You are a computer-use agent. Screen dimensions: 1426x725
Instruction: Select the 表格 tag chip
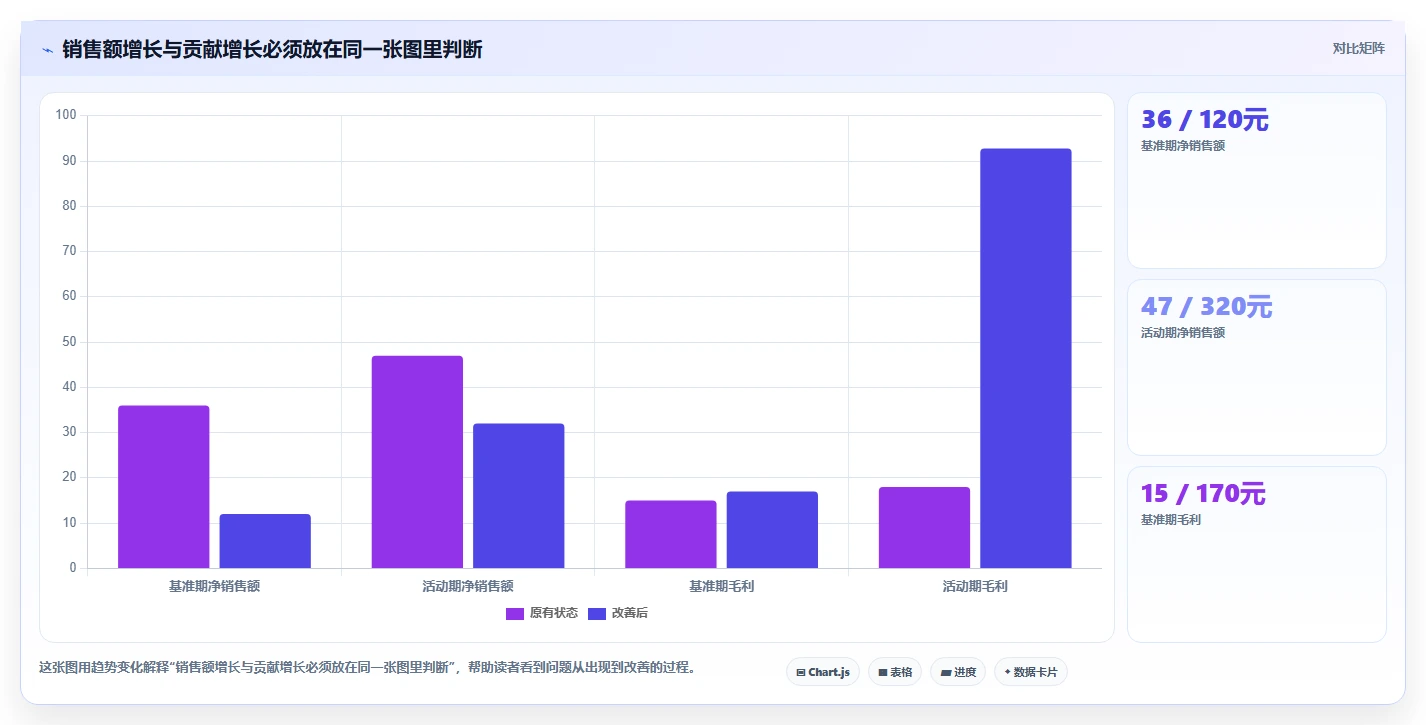click(895, 672)
